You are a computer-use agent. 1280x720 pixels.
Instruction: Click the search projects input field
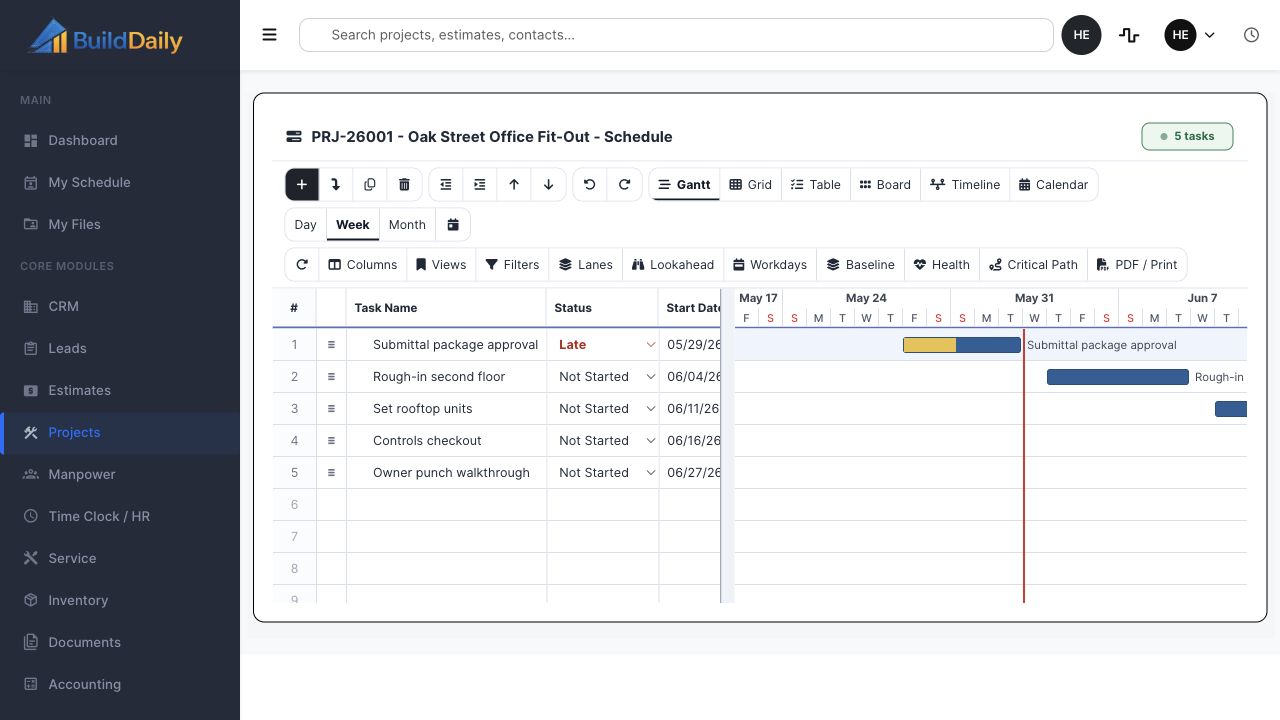(676, 35)
